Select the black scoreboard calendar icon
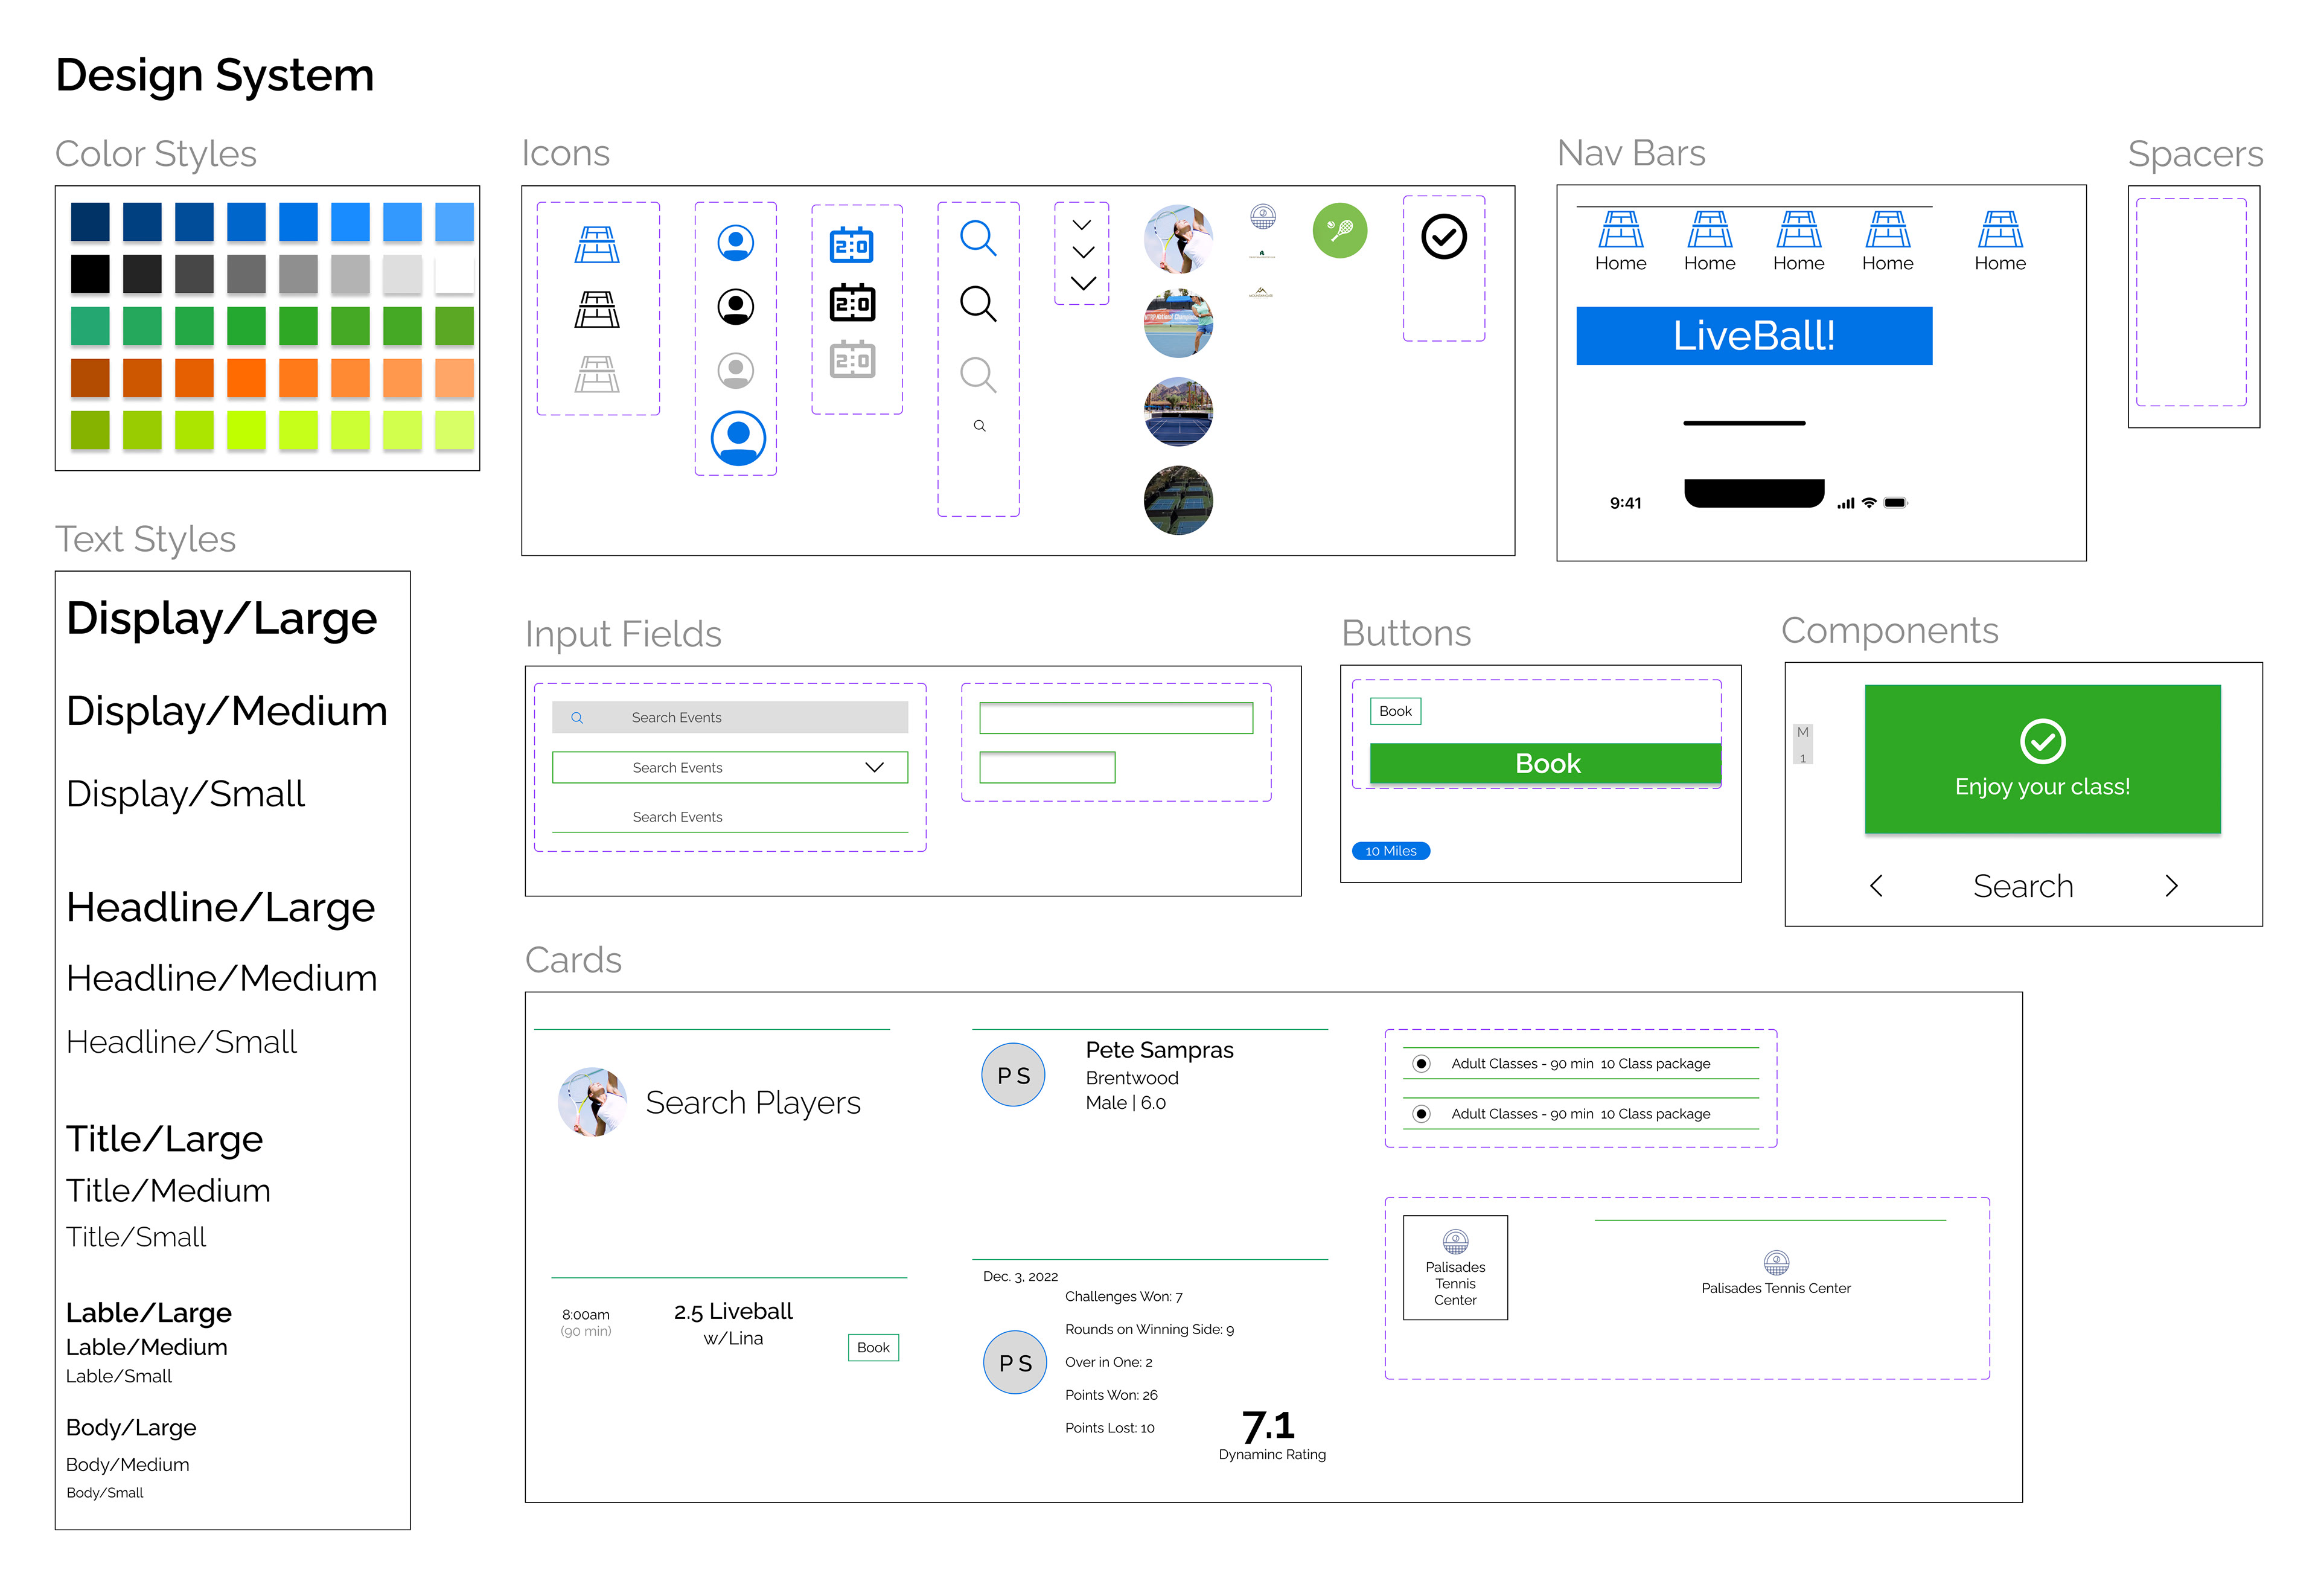2318x1596 pixels. tap(852, 303)
